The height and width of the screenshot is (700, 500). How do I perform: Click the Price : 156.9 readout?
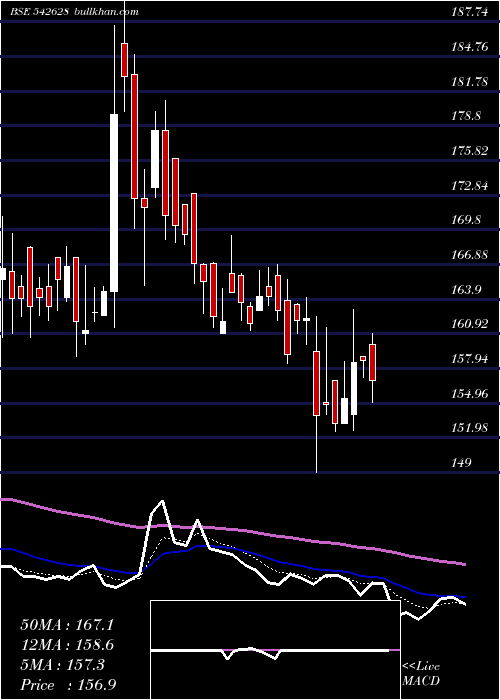(x=68, y=685)
